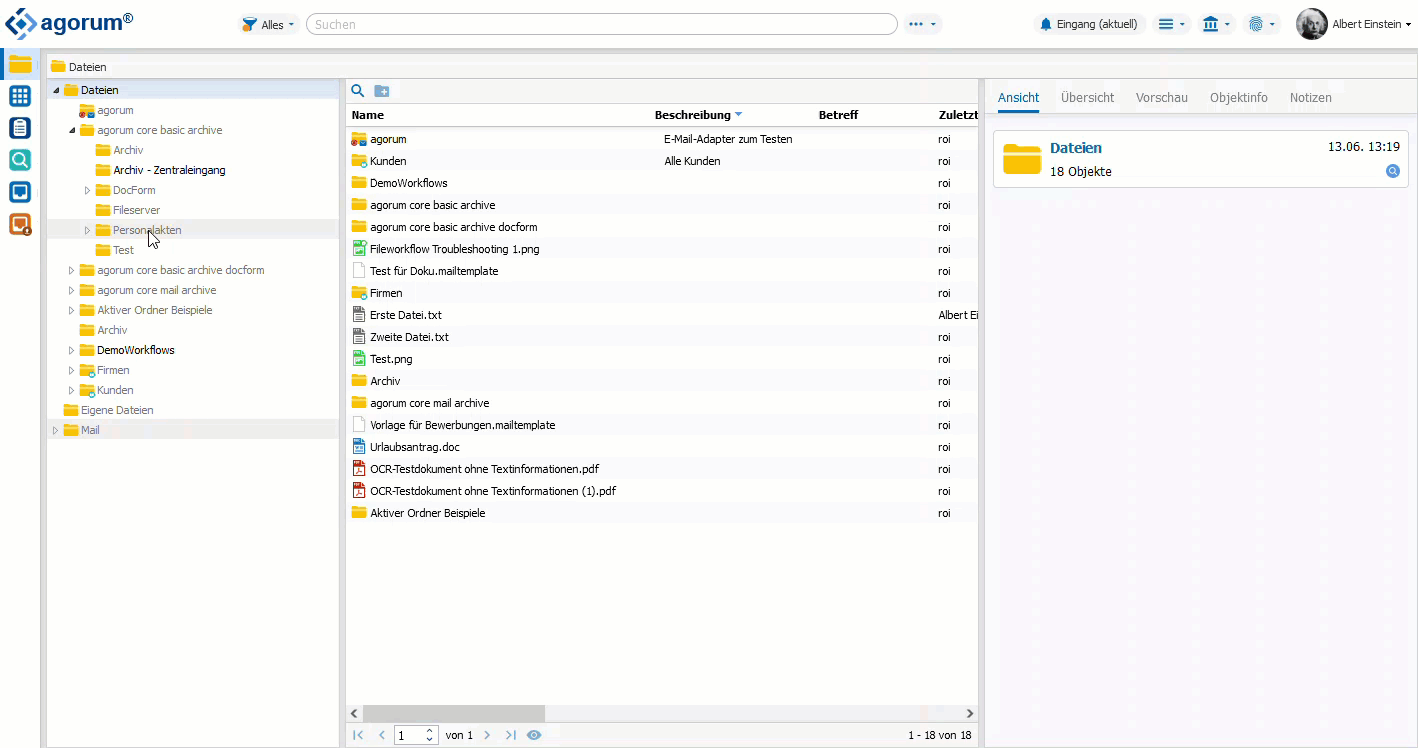
Task: Open the orange notifications sidebar icon
Action: click(x=20, y=224)
